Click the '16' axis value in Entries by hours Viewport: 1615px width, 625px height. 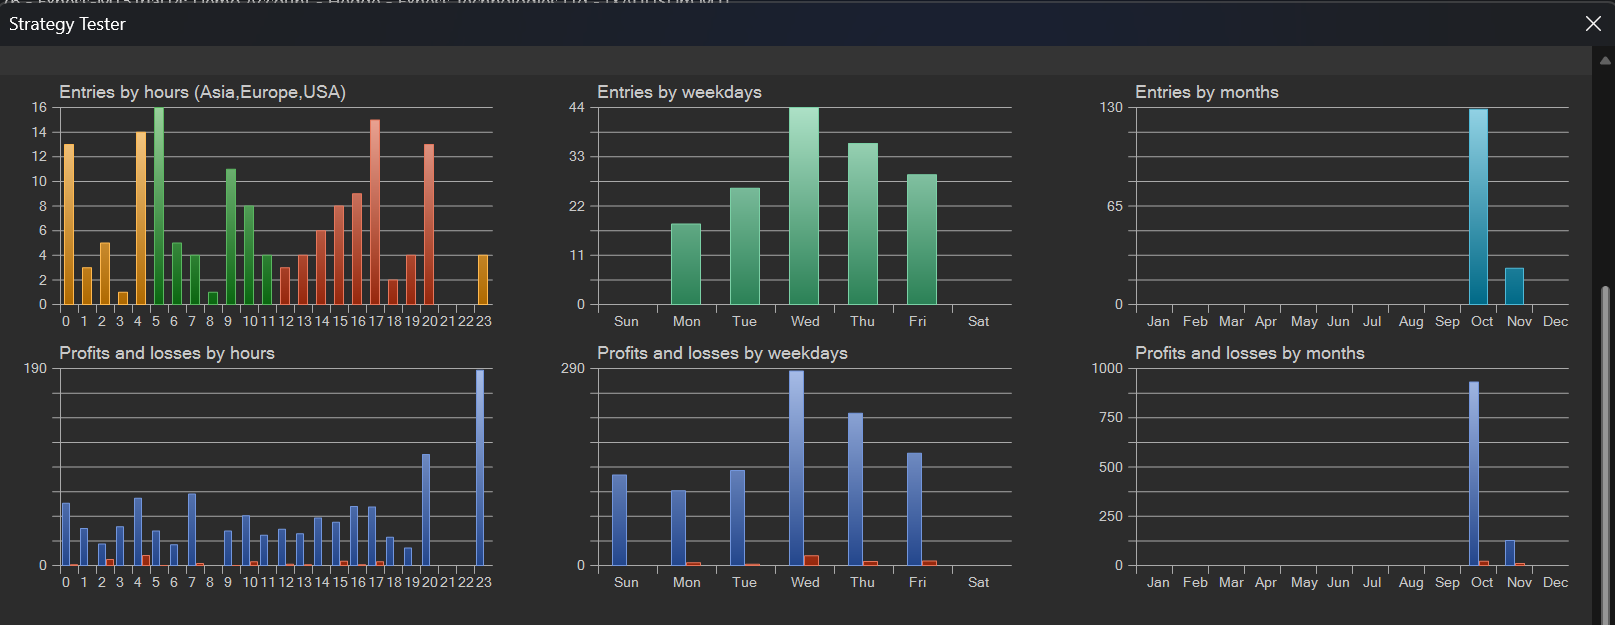39,107
